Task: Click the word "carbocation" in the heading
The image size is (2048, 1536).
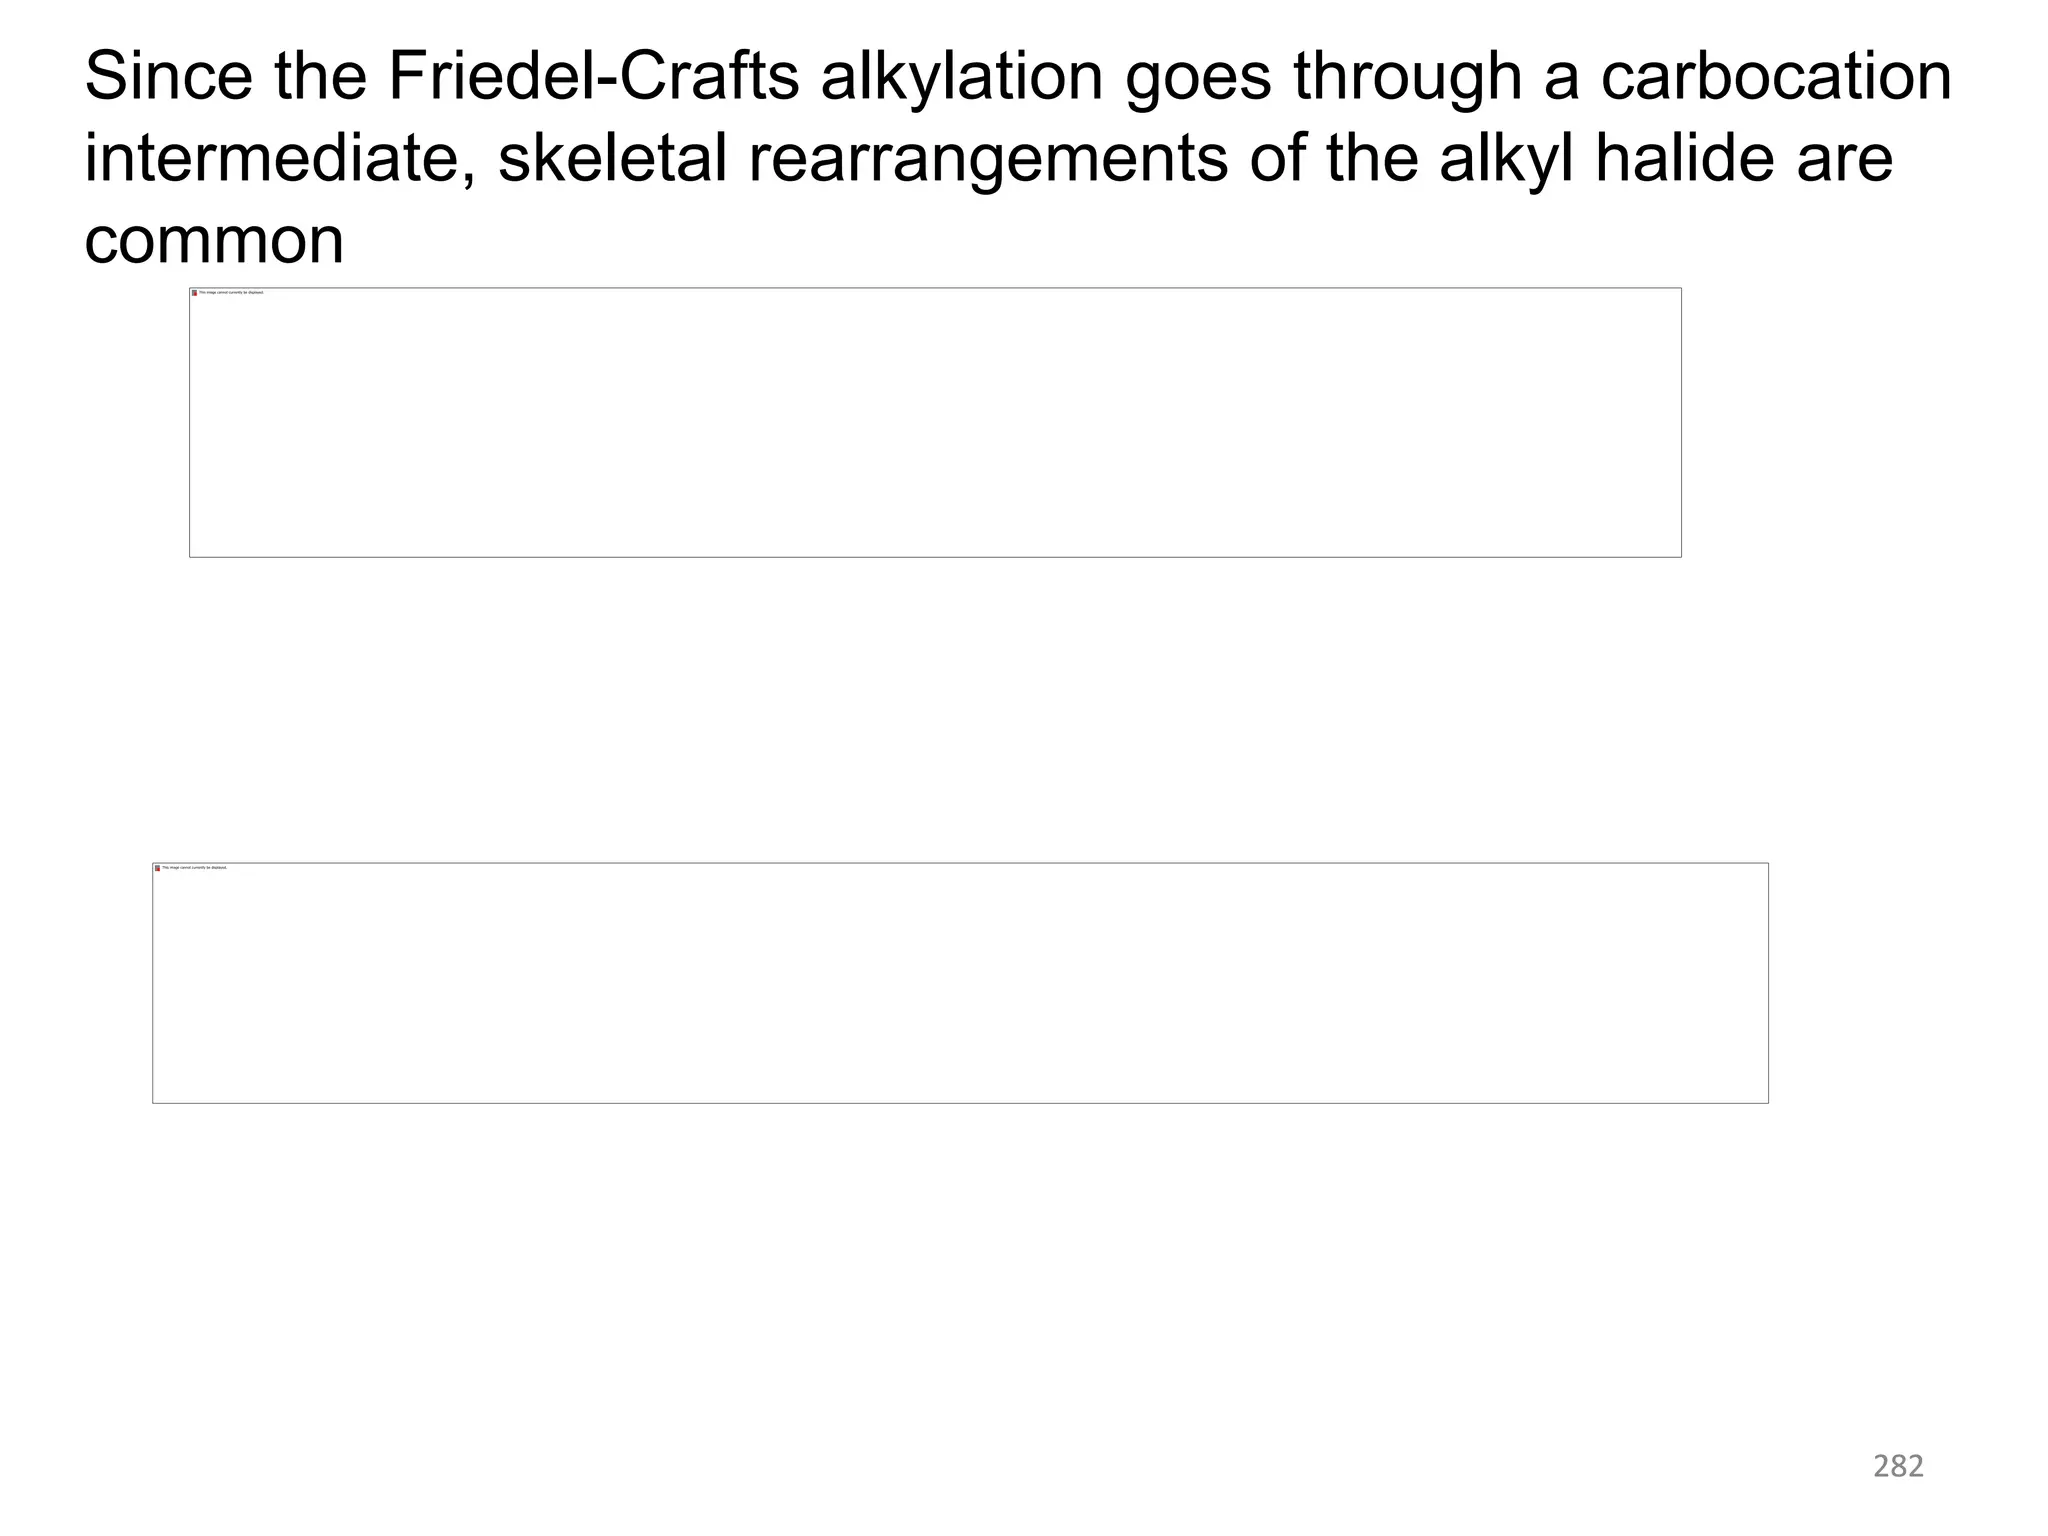Action: coord(1776,76)
